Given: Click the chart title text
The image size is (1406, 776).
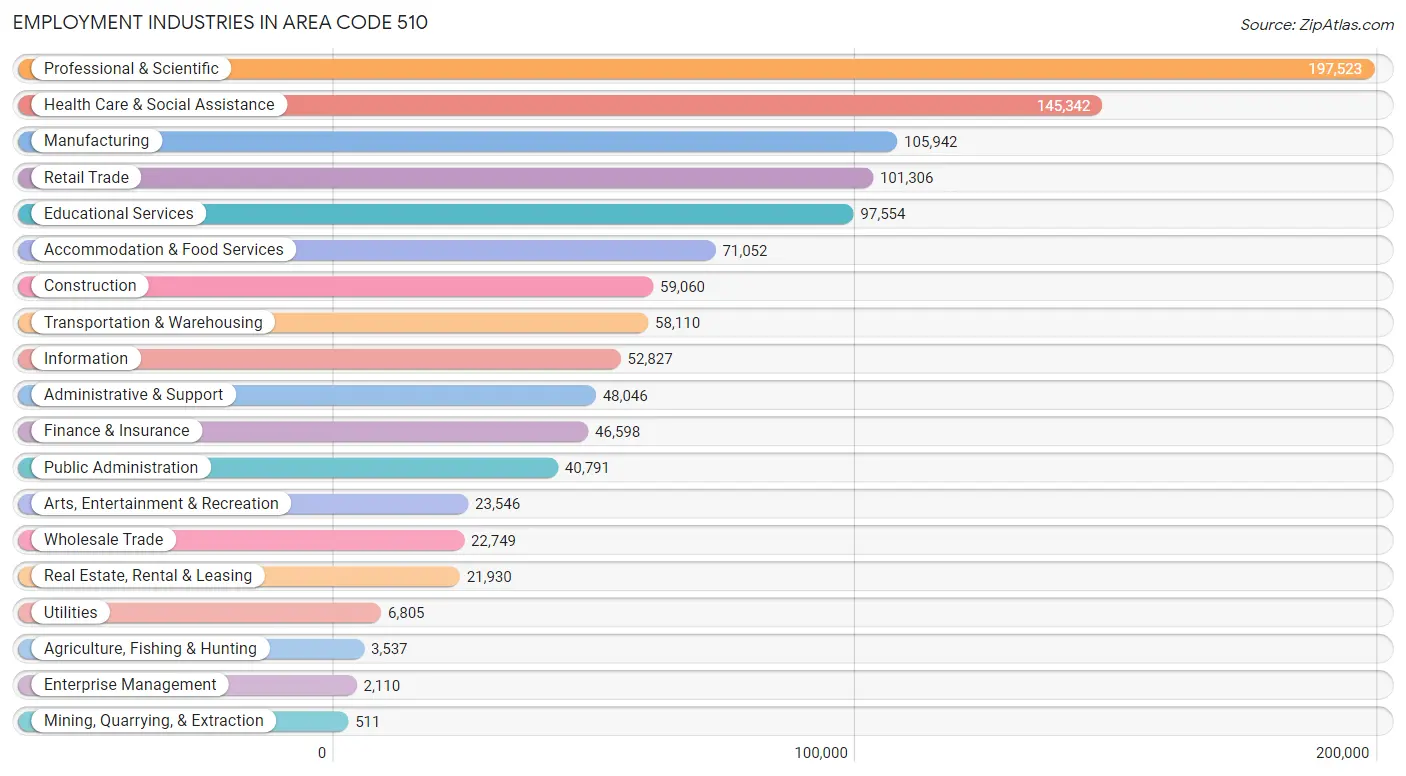Looking at the screenshot, I should tap(220, 22).
